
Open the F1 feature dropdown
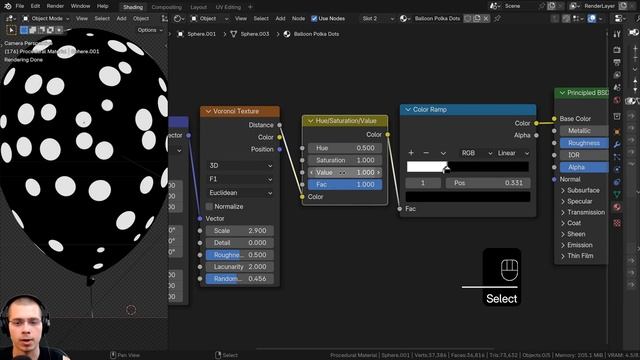coord(240,179)
